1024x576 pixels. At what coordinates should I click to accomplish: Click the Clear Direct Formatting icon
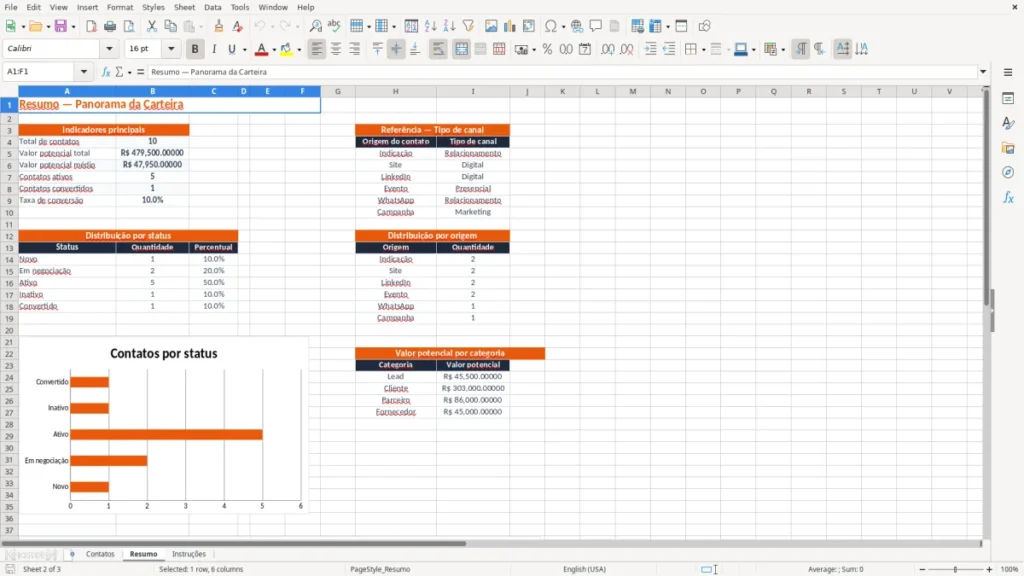pos(238,26)
